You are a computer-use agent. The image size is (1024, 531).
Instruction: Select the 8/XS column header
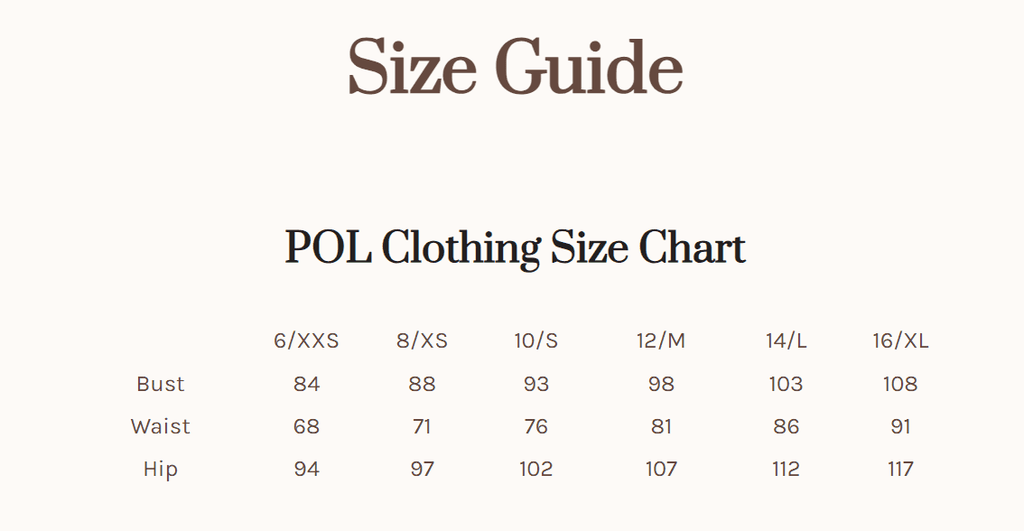(x=422, y=341)
